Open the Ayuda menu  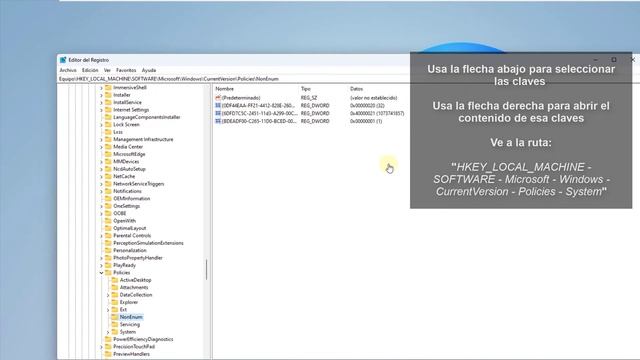click(x=149, y=70)
